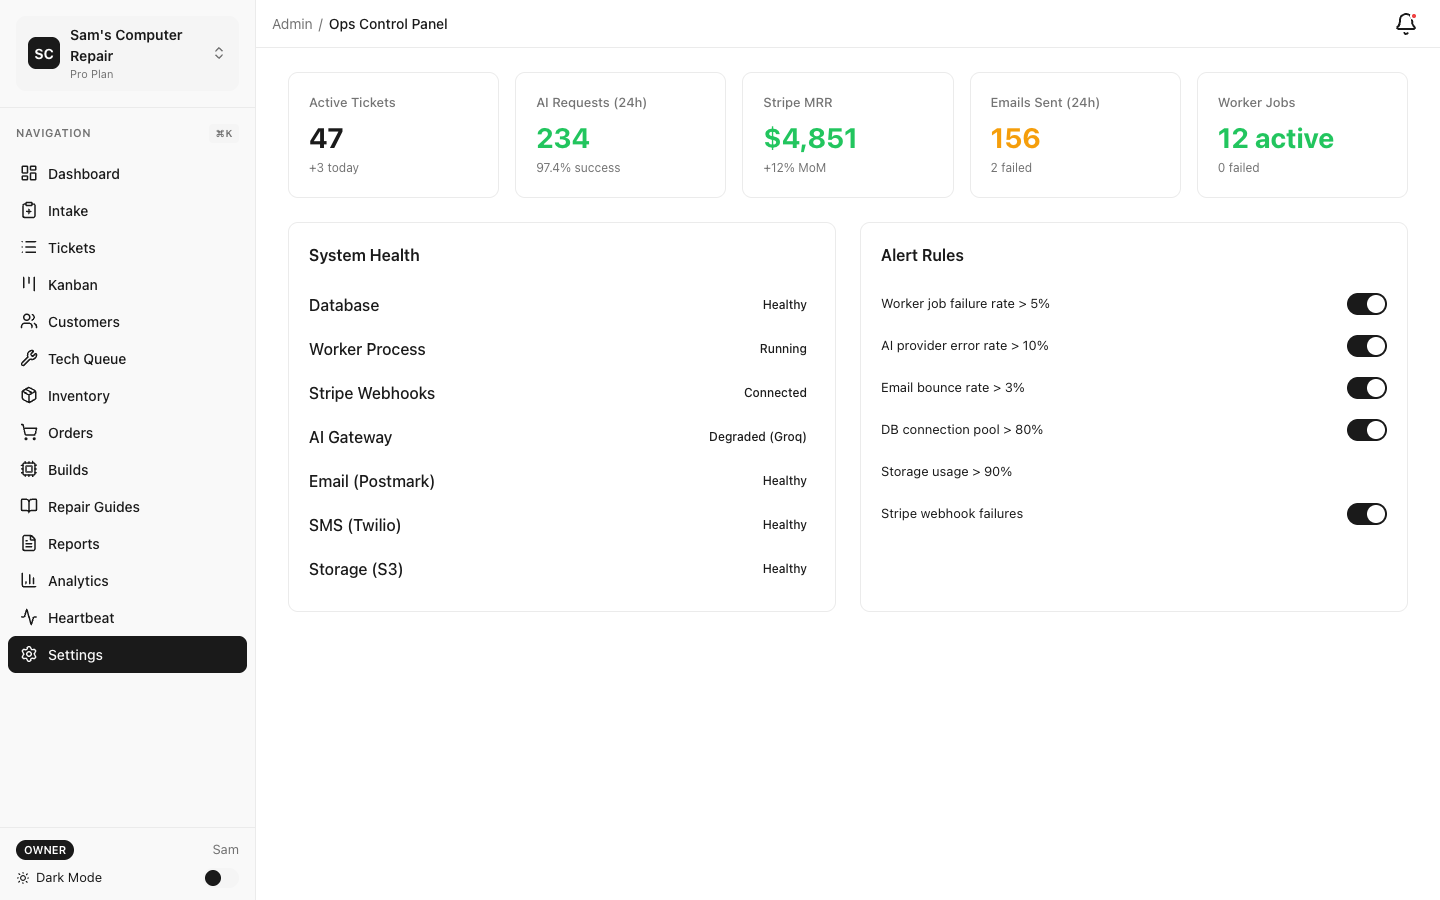This screenshot has height=900, width=1440.
Task: Click the Stripe MRR metric card
Action: pos(847,134)
